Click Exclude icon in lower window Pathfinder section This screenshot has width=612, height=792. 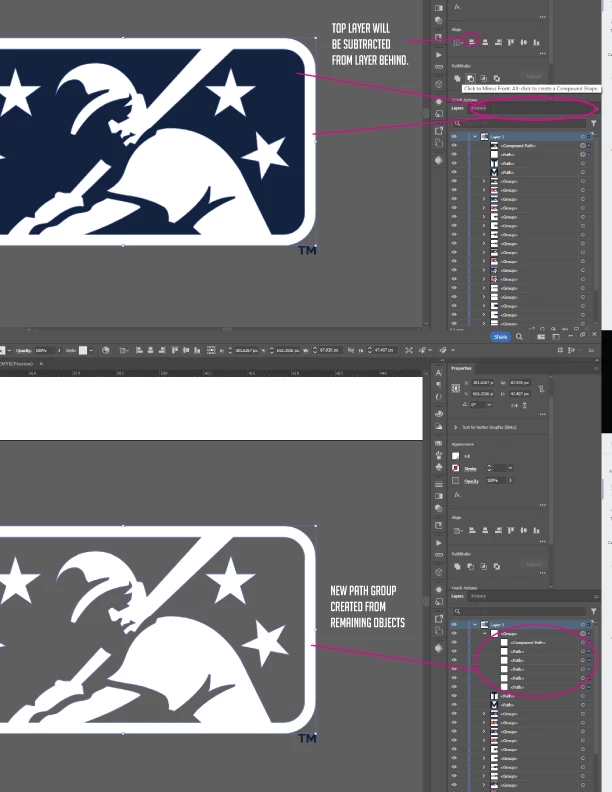pyautogui.click(x=497, y=566)
